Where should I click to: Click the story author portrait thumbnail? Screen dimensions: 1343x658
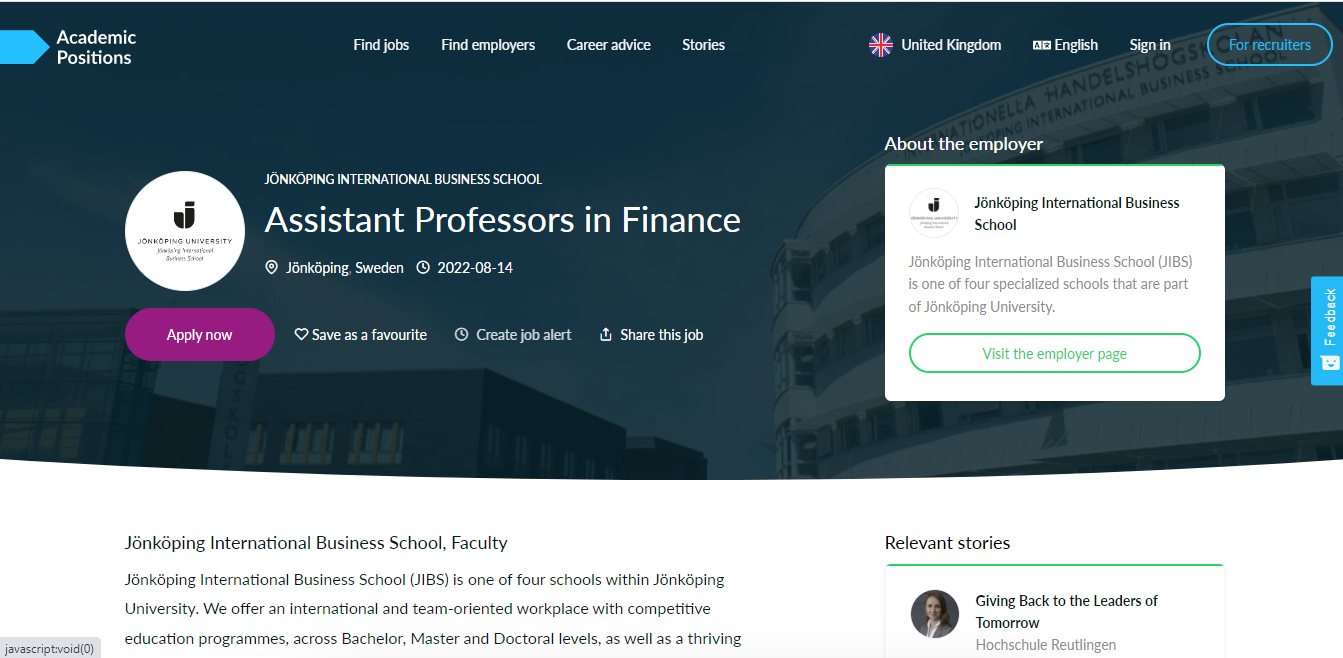pyautogui.click(x=935, y=614)
